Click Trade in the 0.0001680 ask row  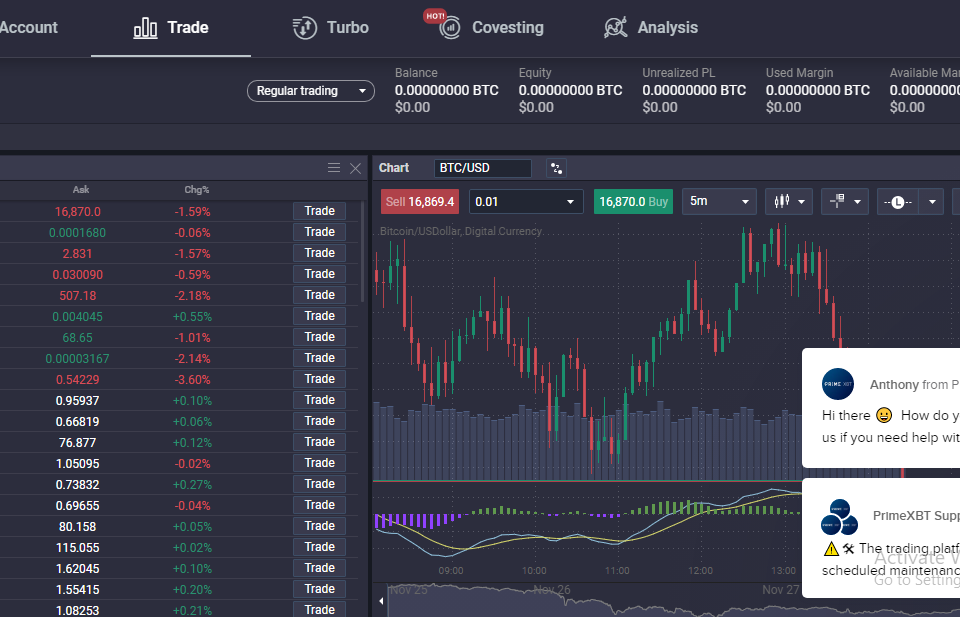point(320,232)
